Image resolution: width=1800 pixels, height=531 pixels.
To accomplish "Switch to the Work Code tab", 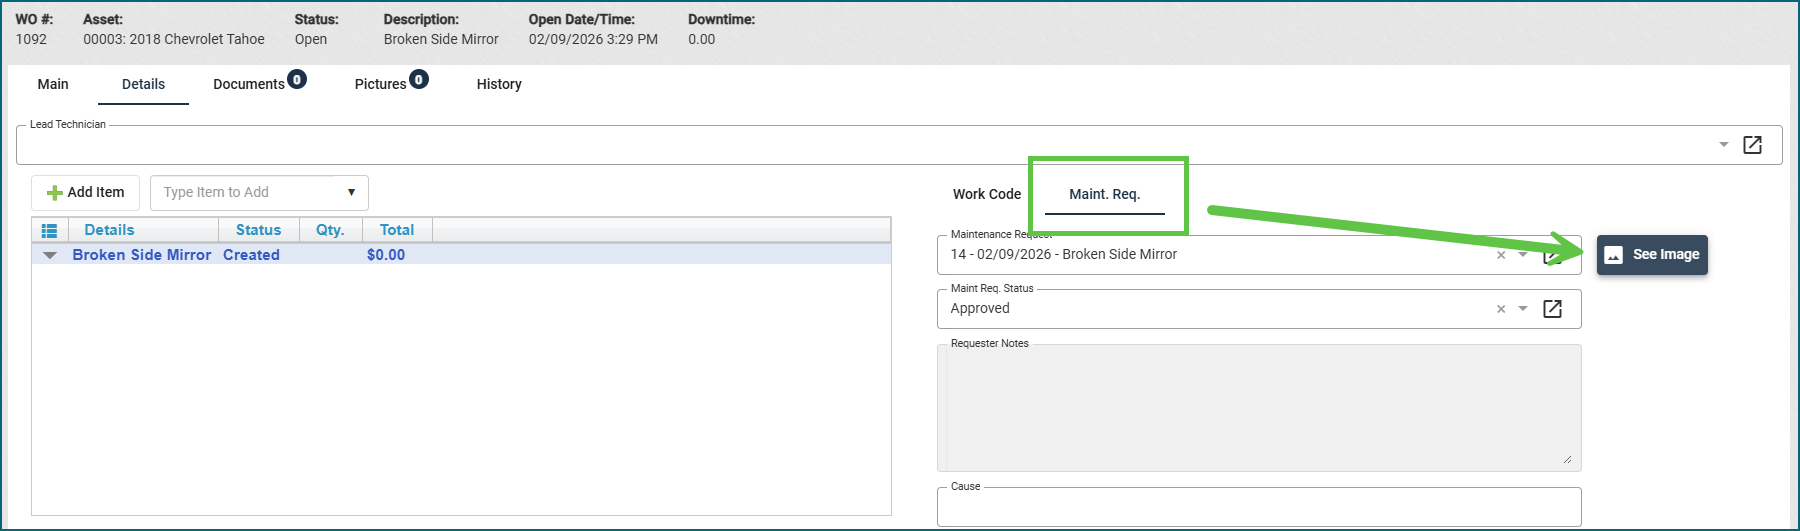I will (x=986, y=194).
